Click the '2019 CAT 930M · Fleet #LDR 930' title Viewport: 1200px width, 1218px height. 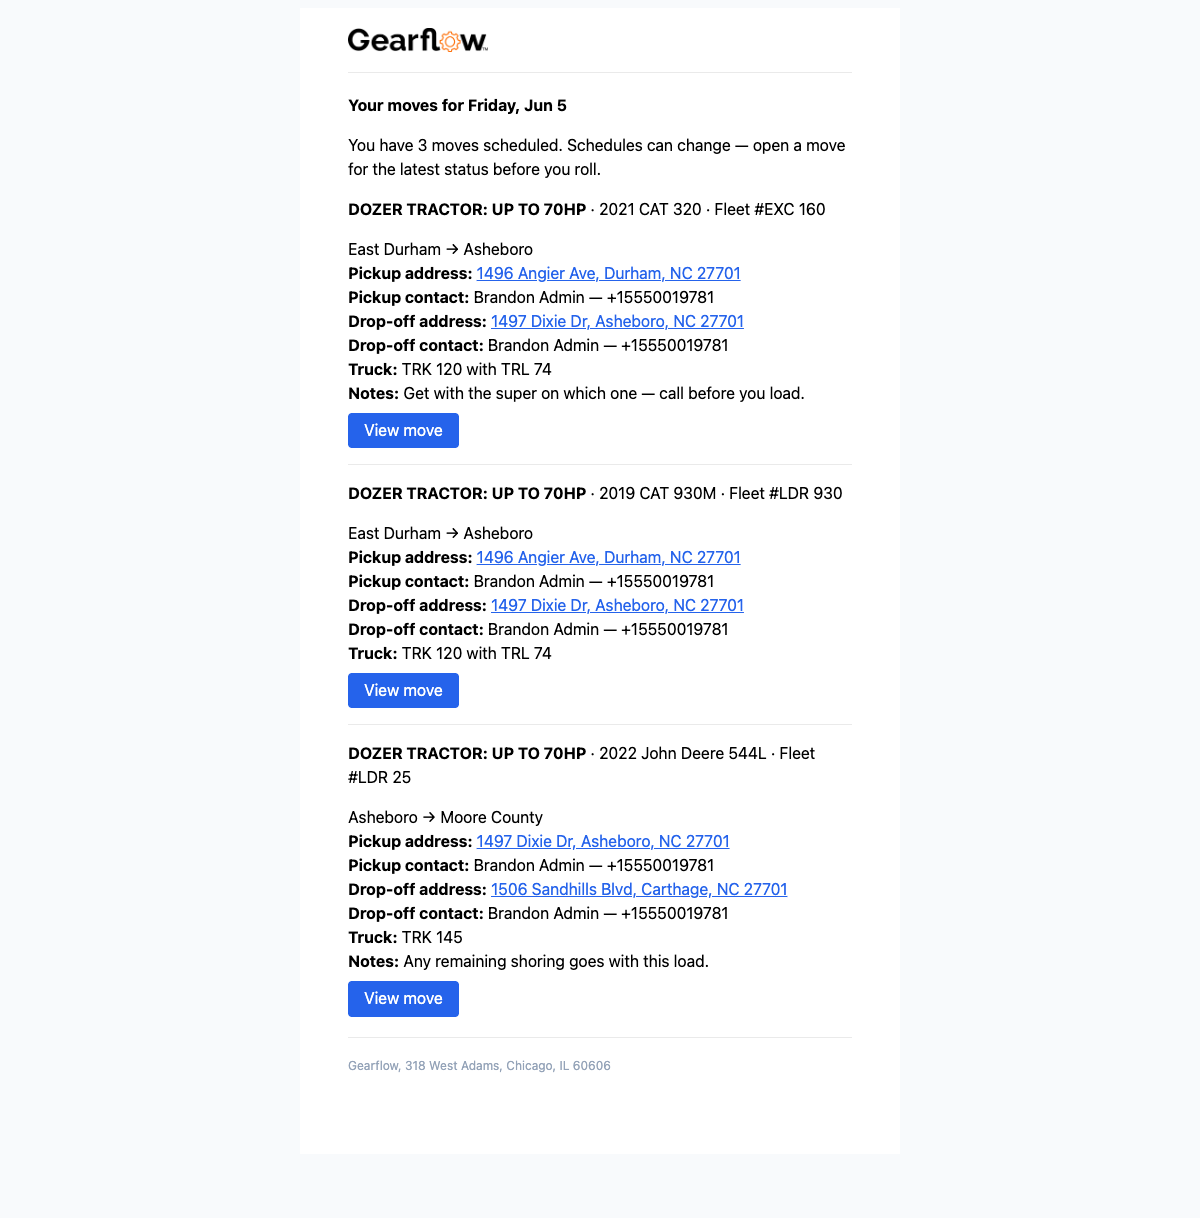[x=720, y=493]
